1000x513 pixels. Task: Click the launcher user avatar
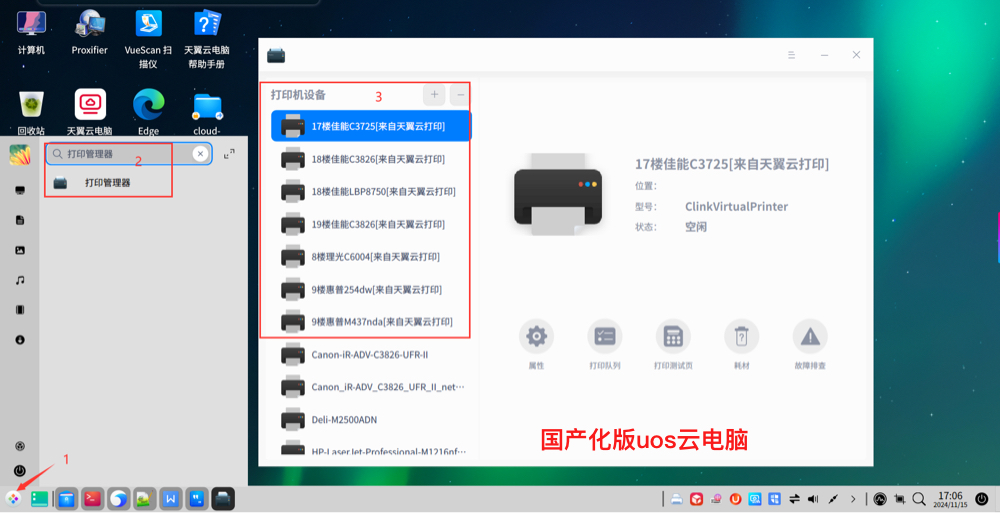[x=20, y=154]
